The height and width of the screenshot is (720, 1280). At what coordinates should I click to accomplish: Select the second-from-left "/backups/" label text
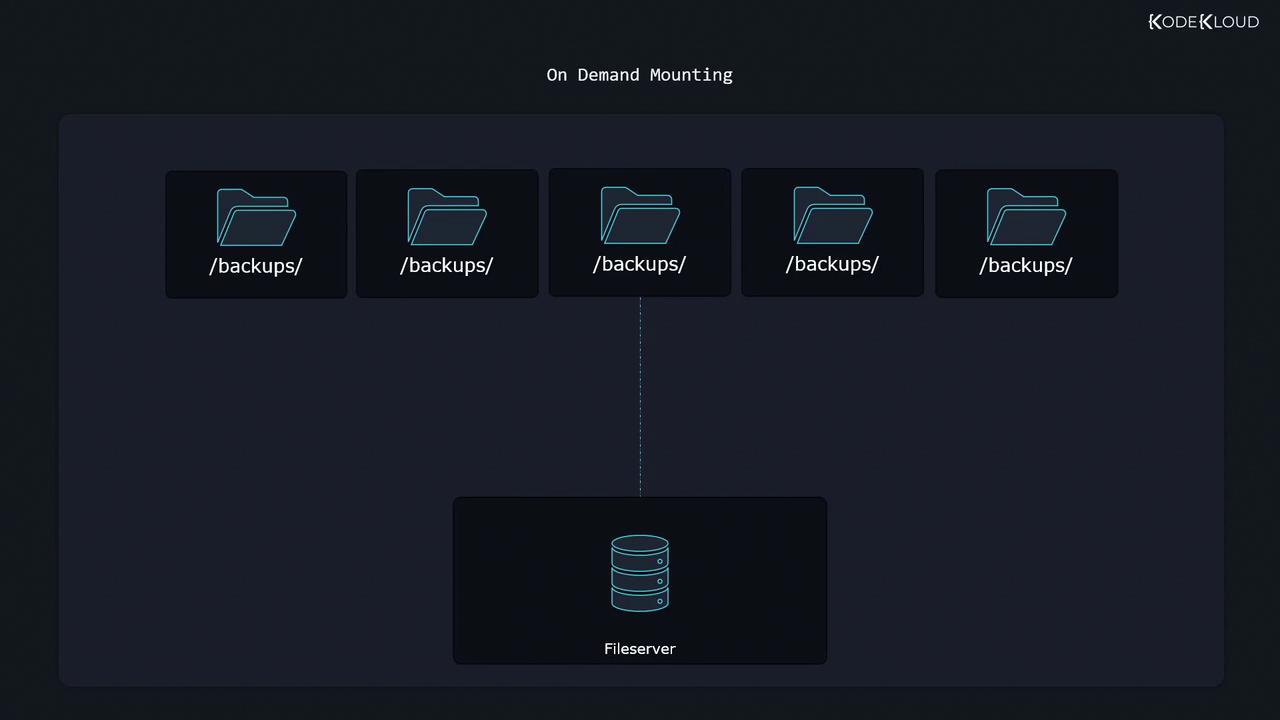(447, 265)
